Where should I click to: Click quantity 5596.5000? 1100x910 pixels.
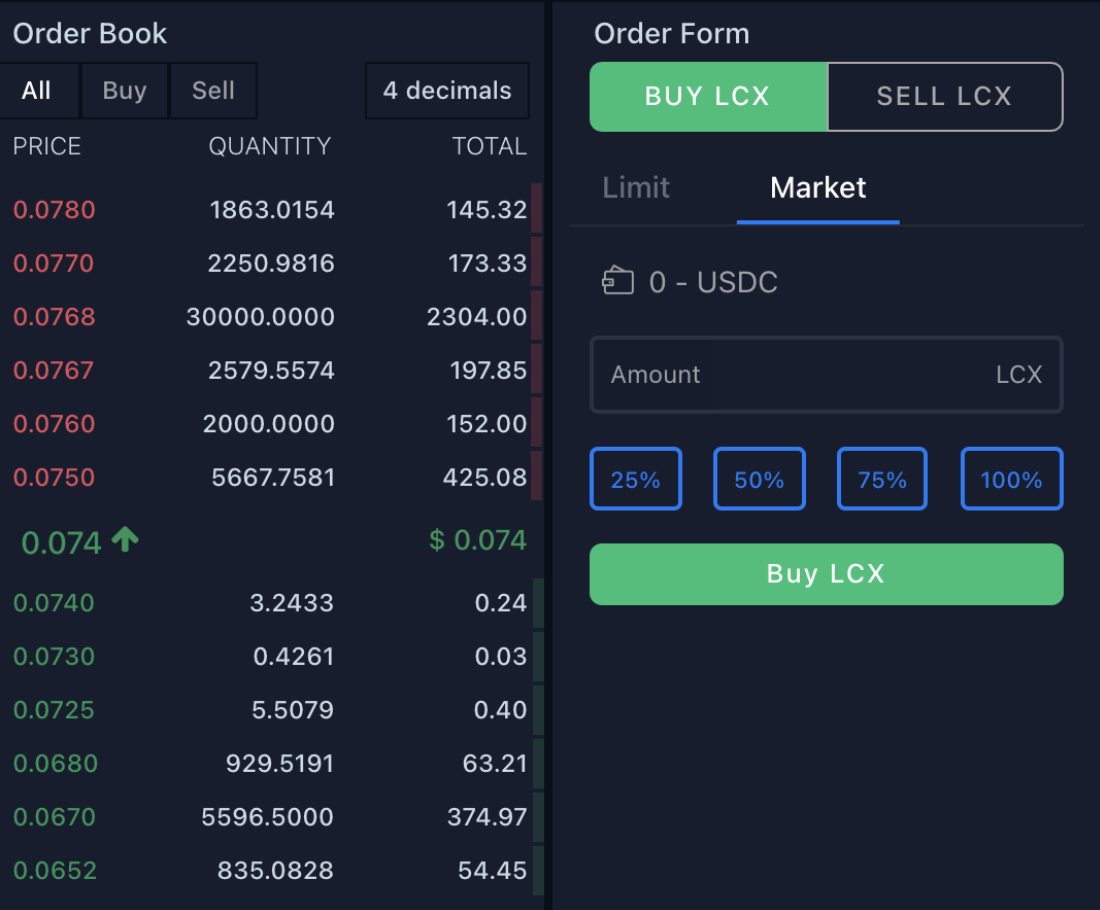point(267,817)
